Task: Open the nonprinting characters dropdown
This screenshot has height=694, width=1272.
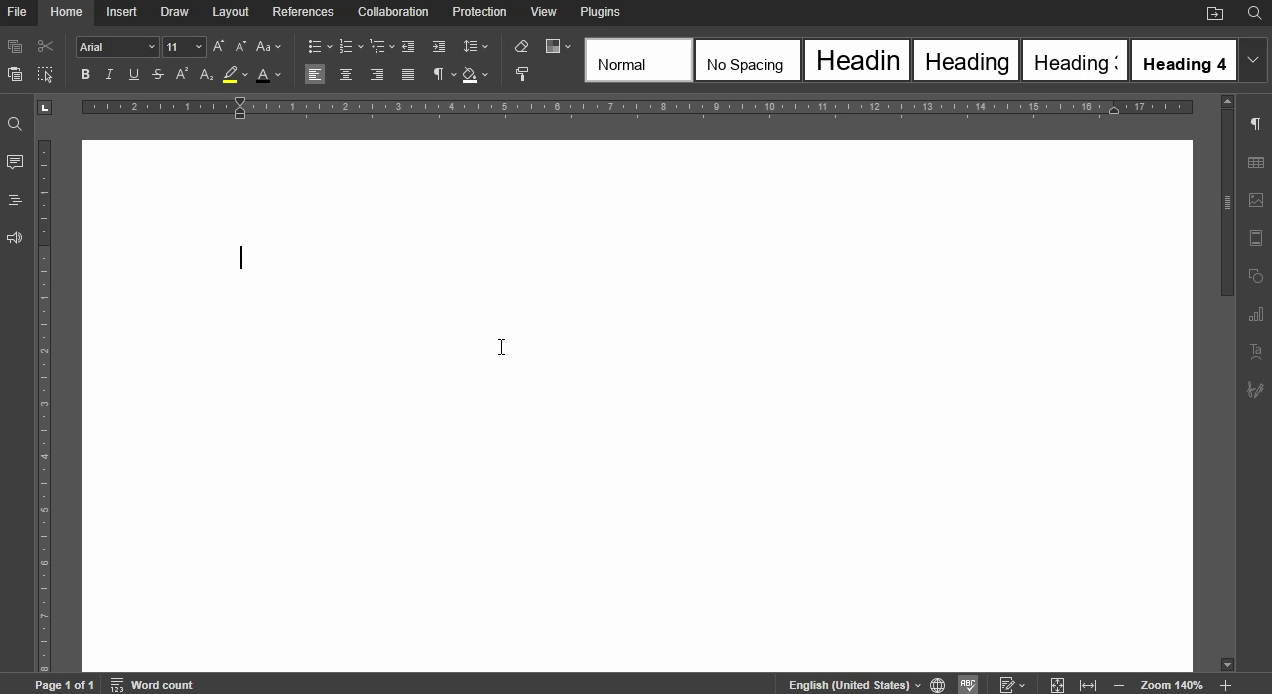Action: tap(444, 75)
